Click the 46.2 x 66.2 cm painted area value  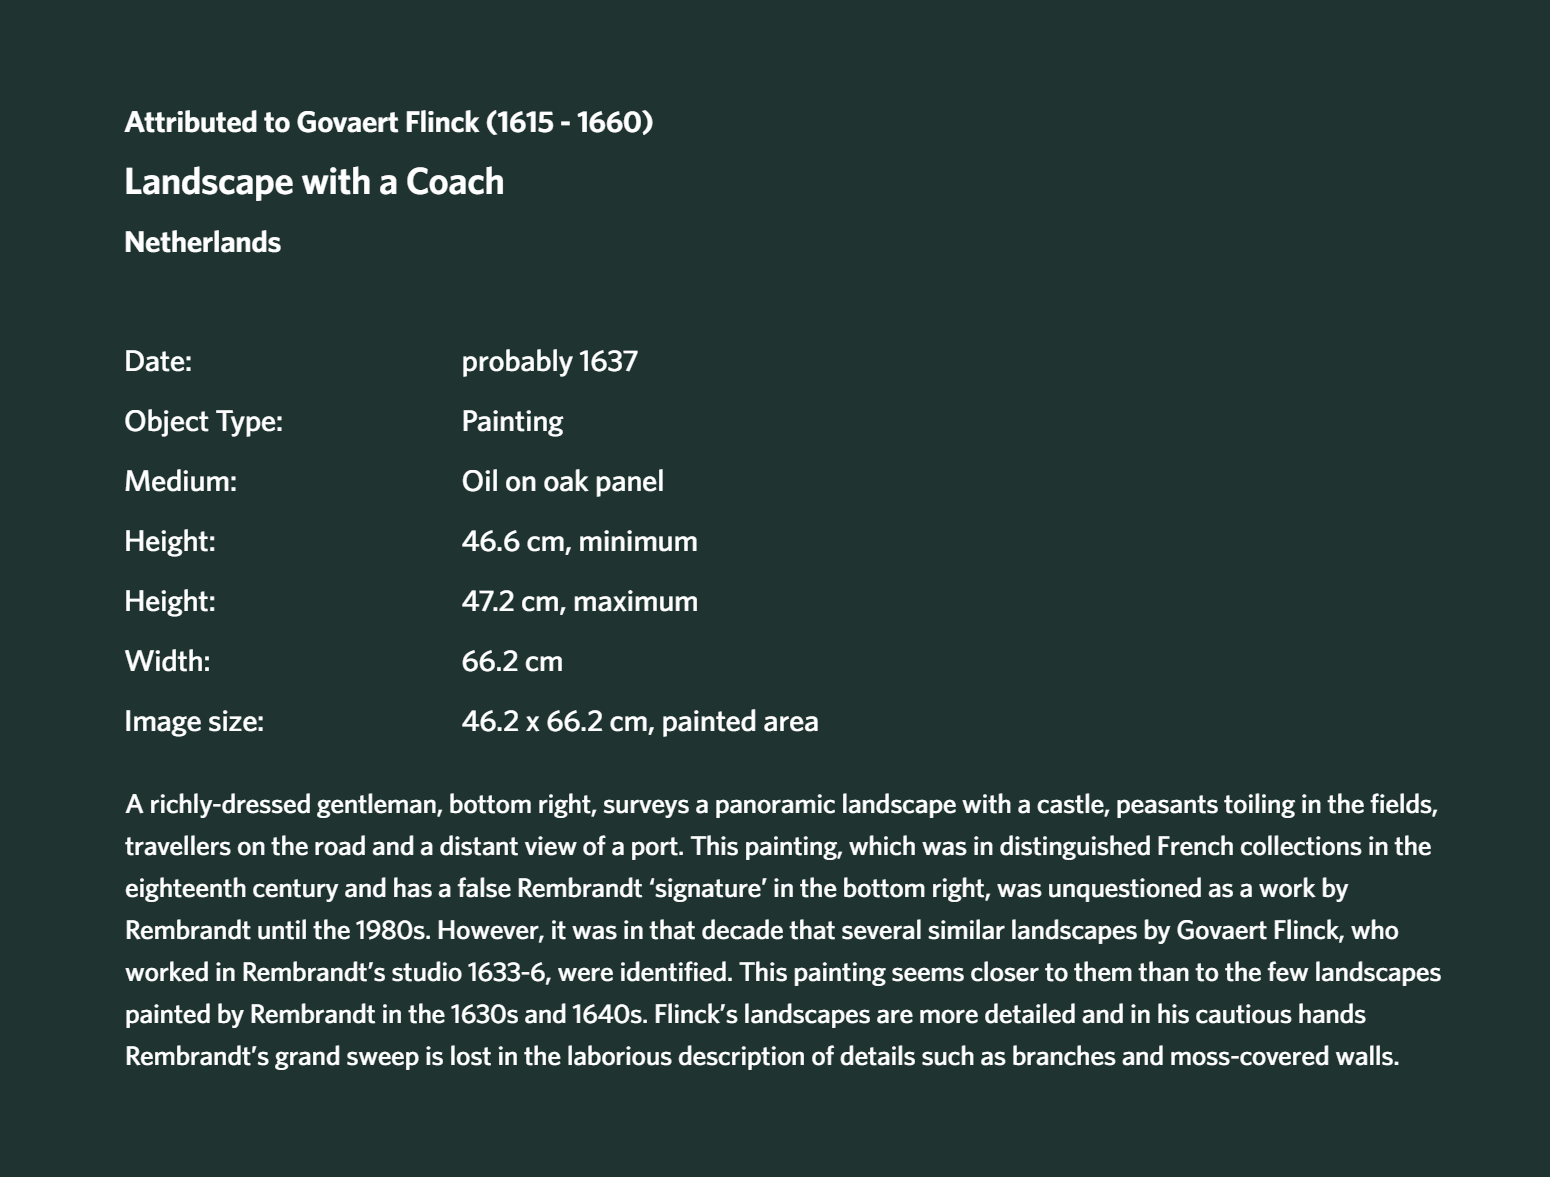click(x=640, y=721)
